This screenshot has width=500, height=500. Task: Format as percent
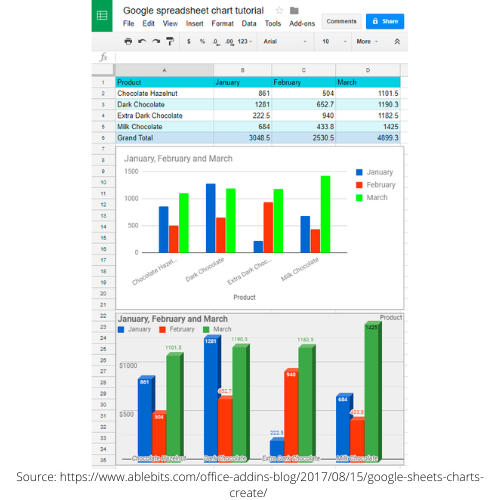click(202, 41)
